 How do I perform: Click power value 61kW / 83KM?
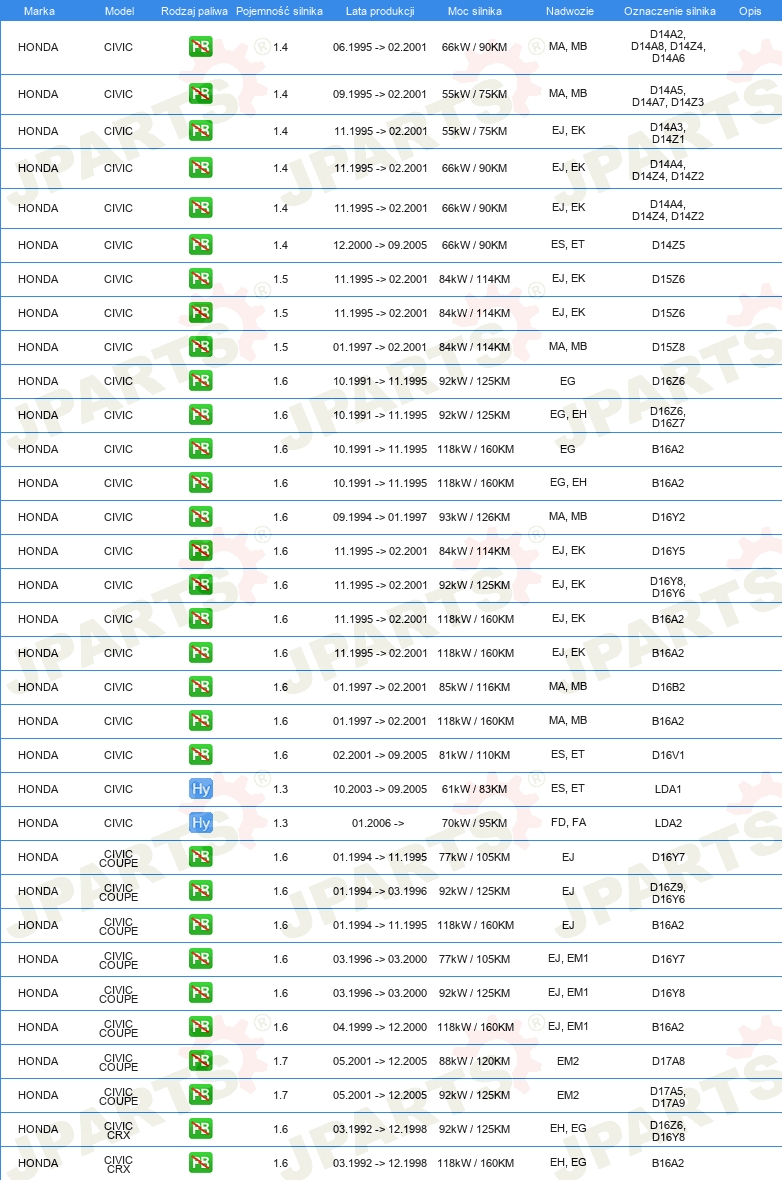pos(474,789)
